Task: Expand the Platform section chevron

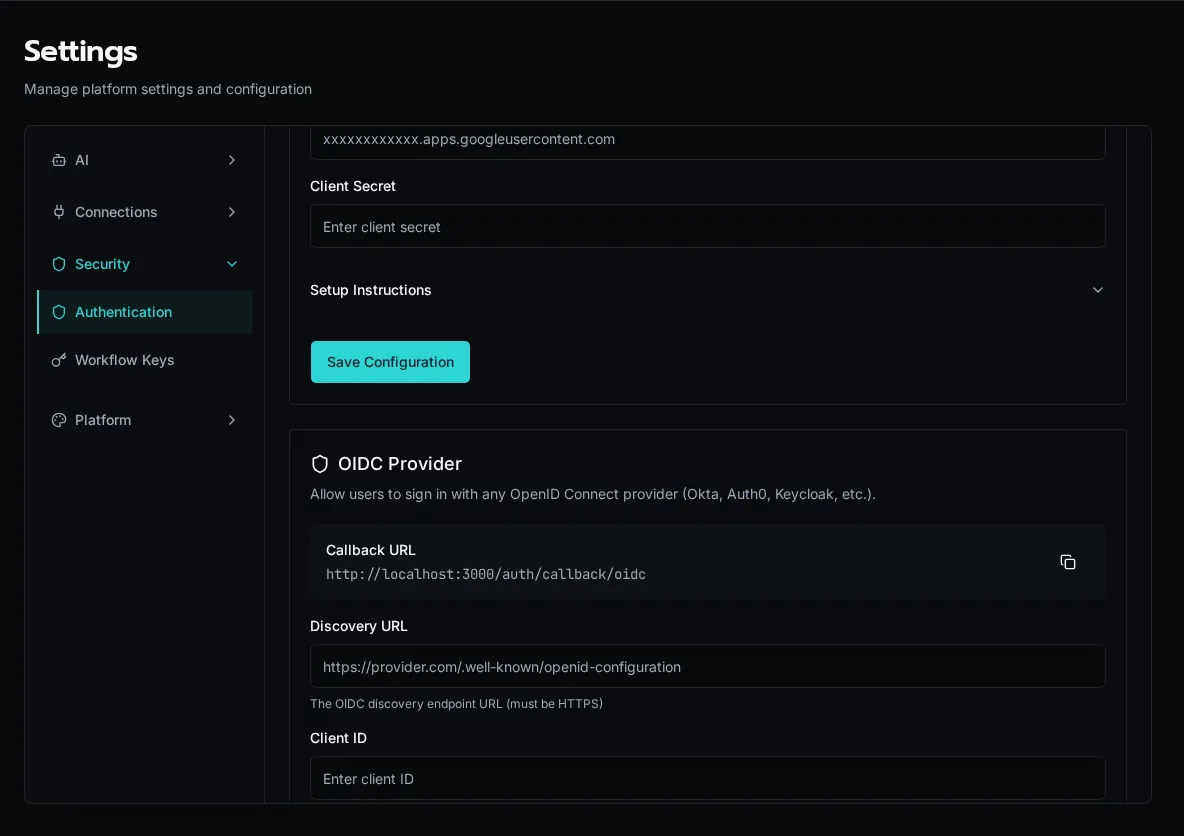Action: coord(232,420)
